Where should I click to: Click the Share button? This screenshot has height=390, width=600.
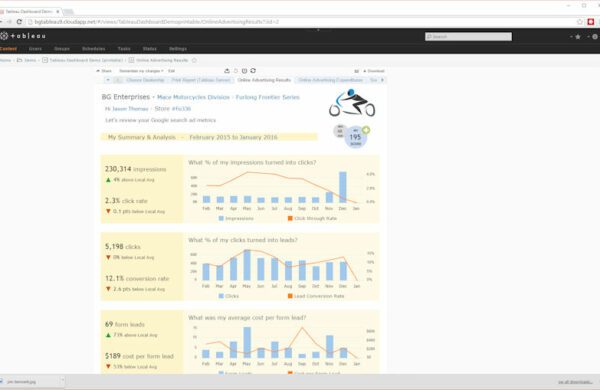pyautogui.click(x=104, y=71)
